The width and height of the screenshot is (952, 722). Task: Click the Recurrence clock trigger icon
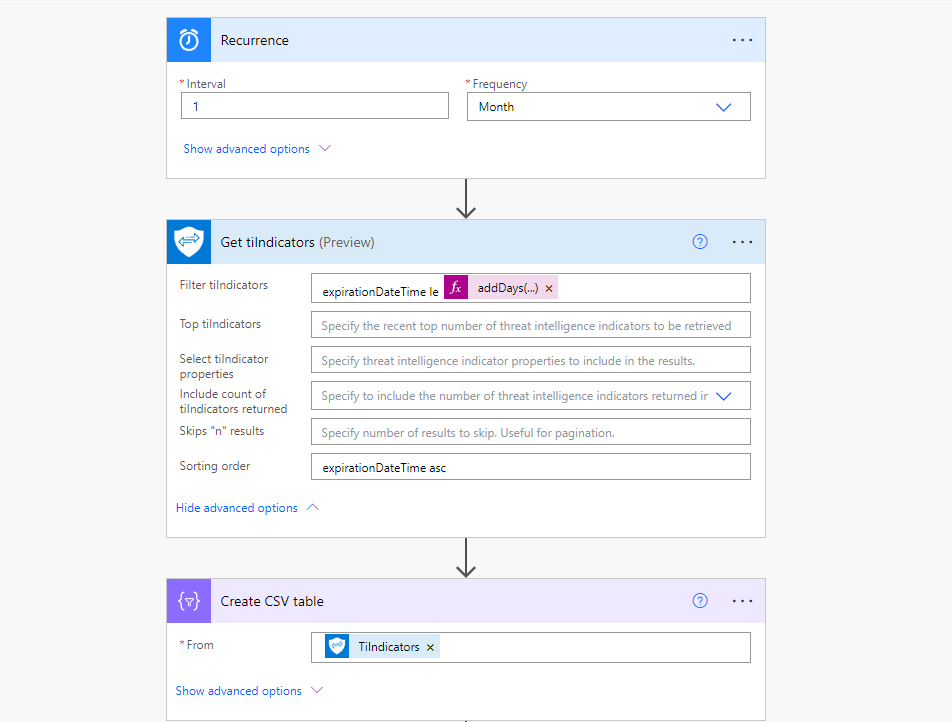pos(189,41)
